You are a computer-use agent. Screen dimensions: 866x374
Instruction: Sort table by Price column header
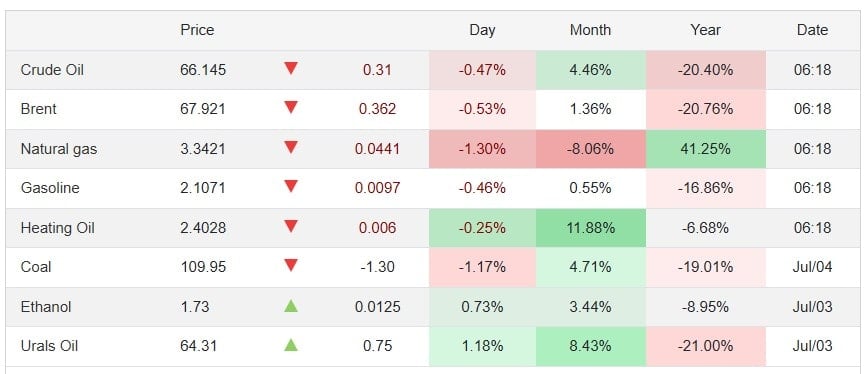[x=197, y=30]
